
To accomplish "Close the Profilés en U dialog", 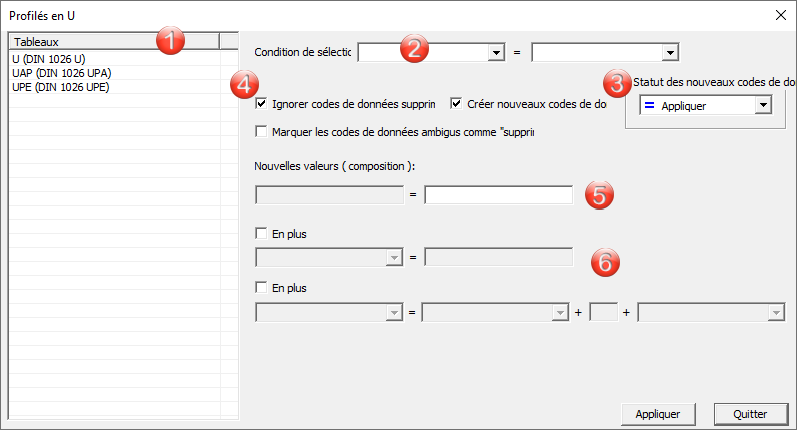I will click(780, 16).
